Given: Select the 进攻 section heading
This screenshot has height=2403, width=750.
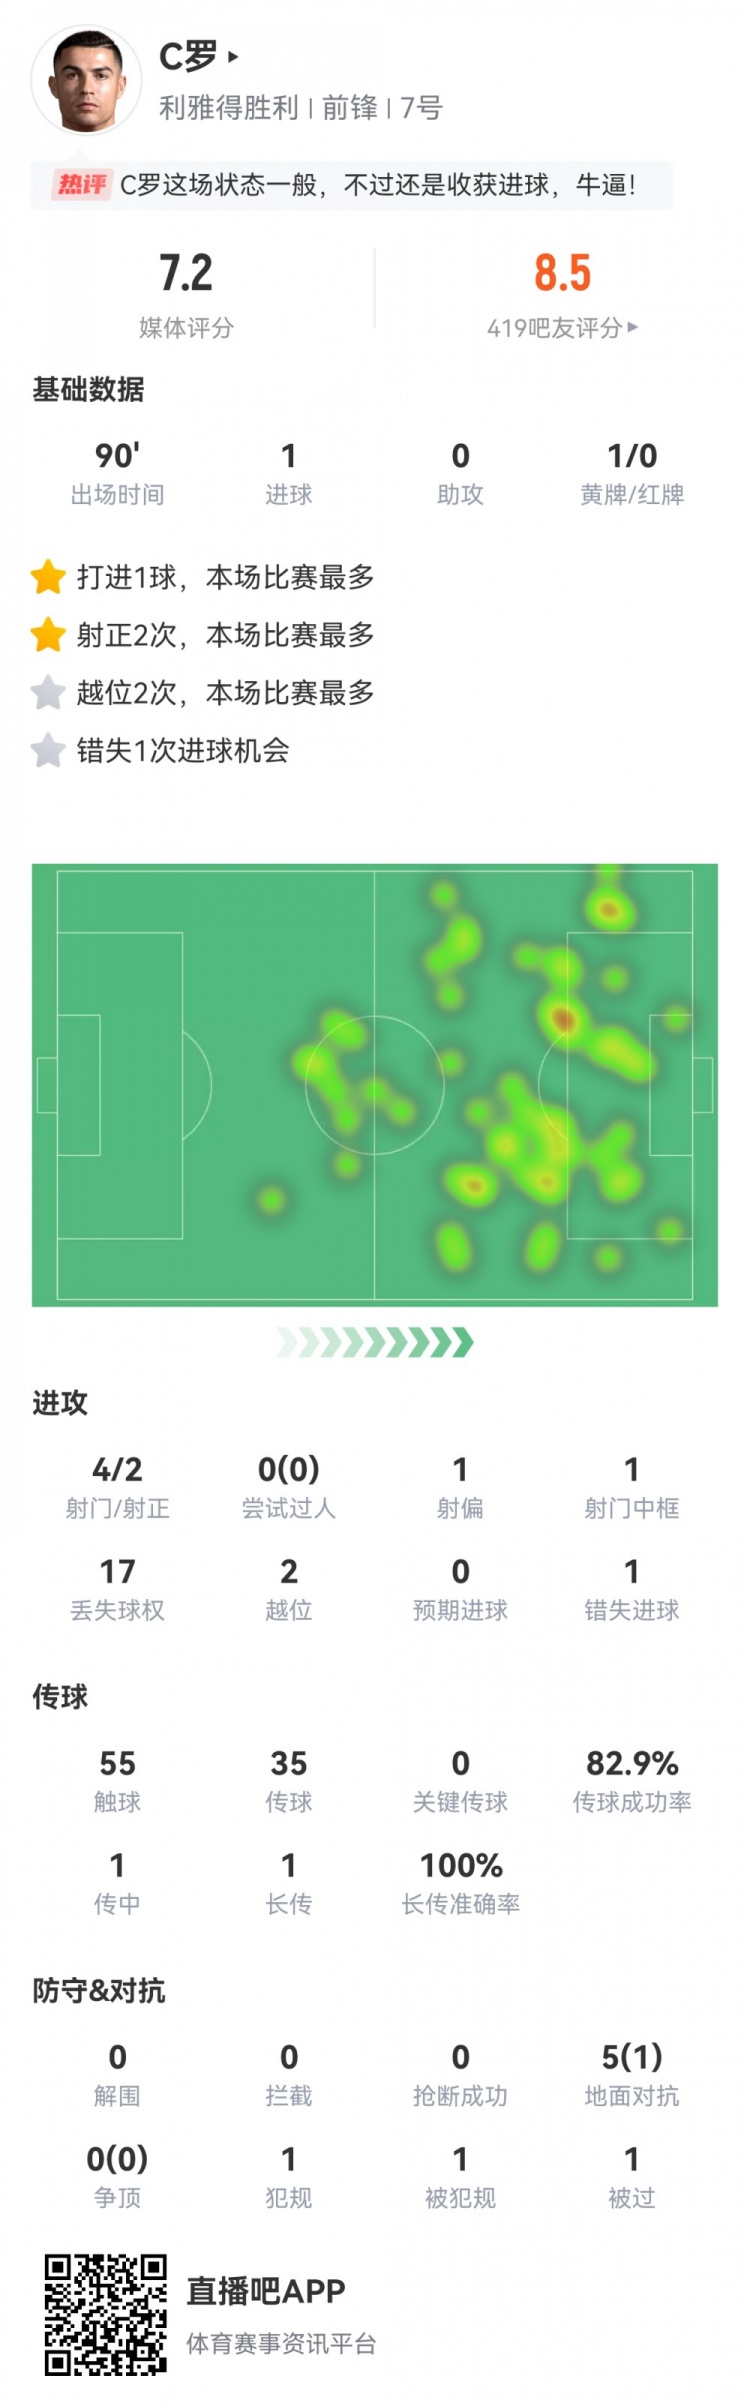Looking at the screenshot, I should tap(60, 1403).
